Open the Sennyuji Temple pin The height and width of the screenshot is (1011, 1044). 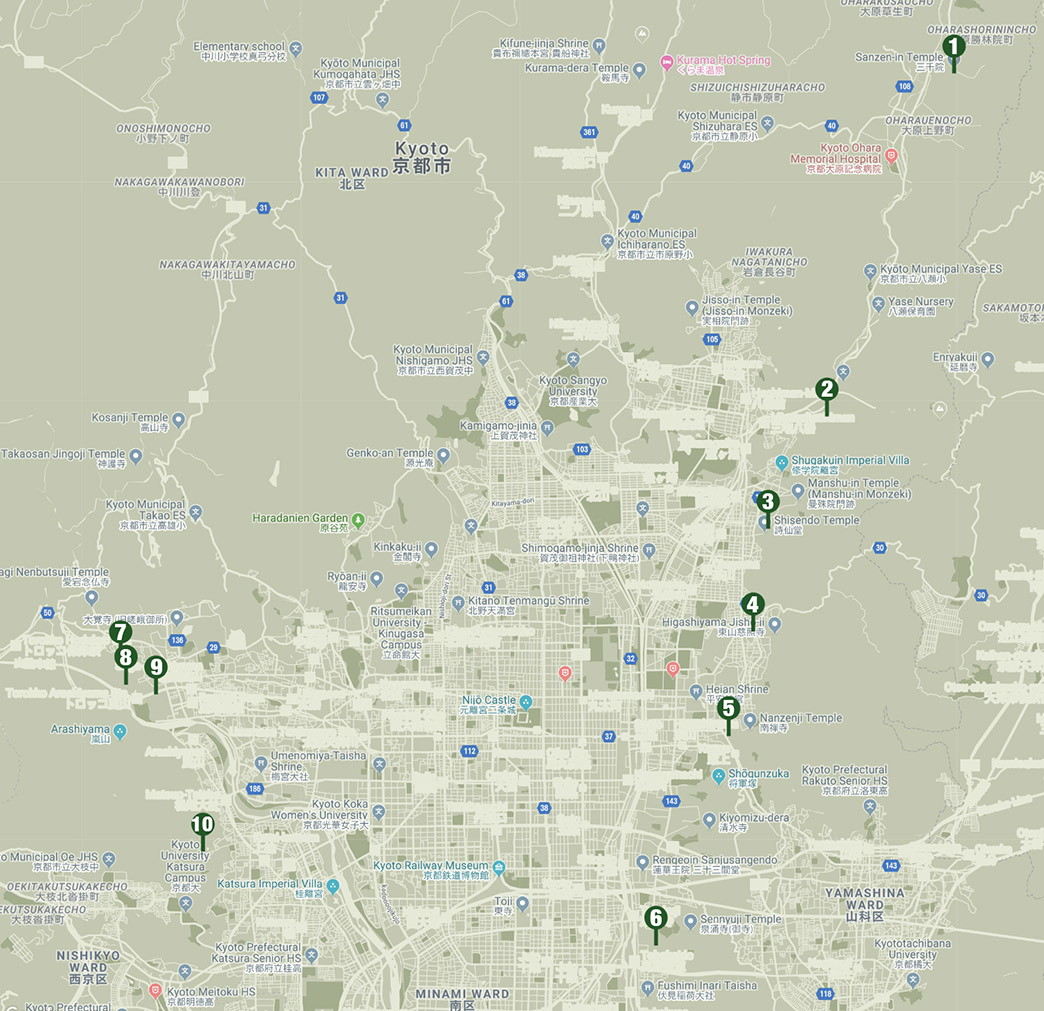click(690, 921)
